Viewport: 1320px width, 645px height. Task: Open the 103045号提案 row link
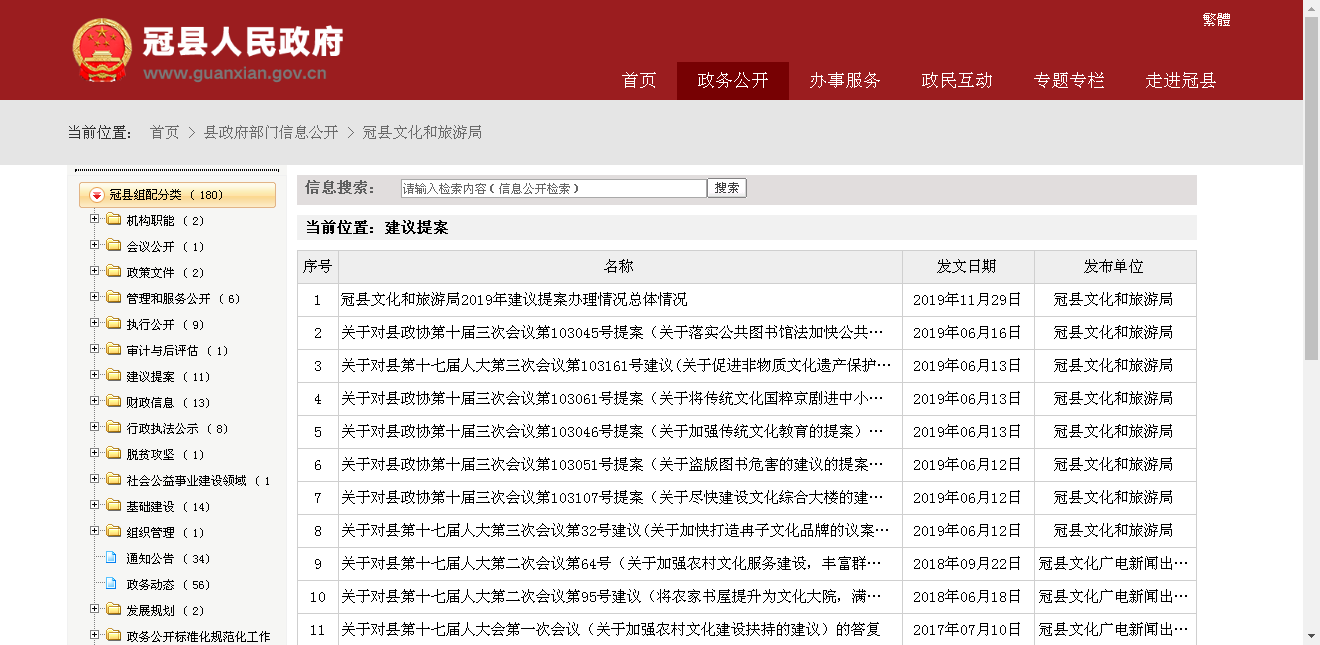coord(612,332)
